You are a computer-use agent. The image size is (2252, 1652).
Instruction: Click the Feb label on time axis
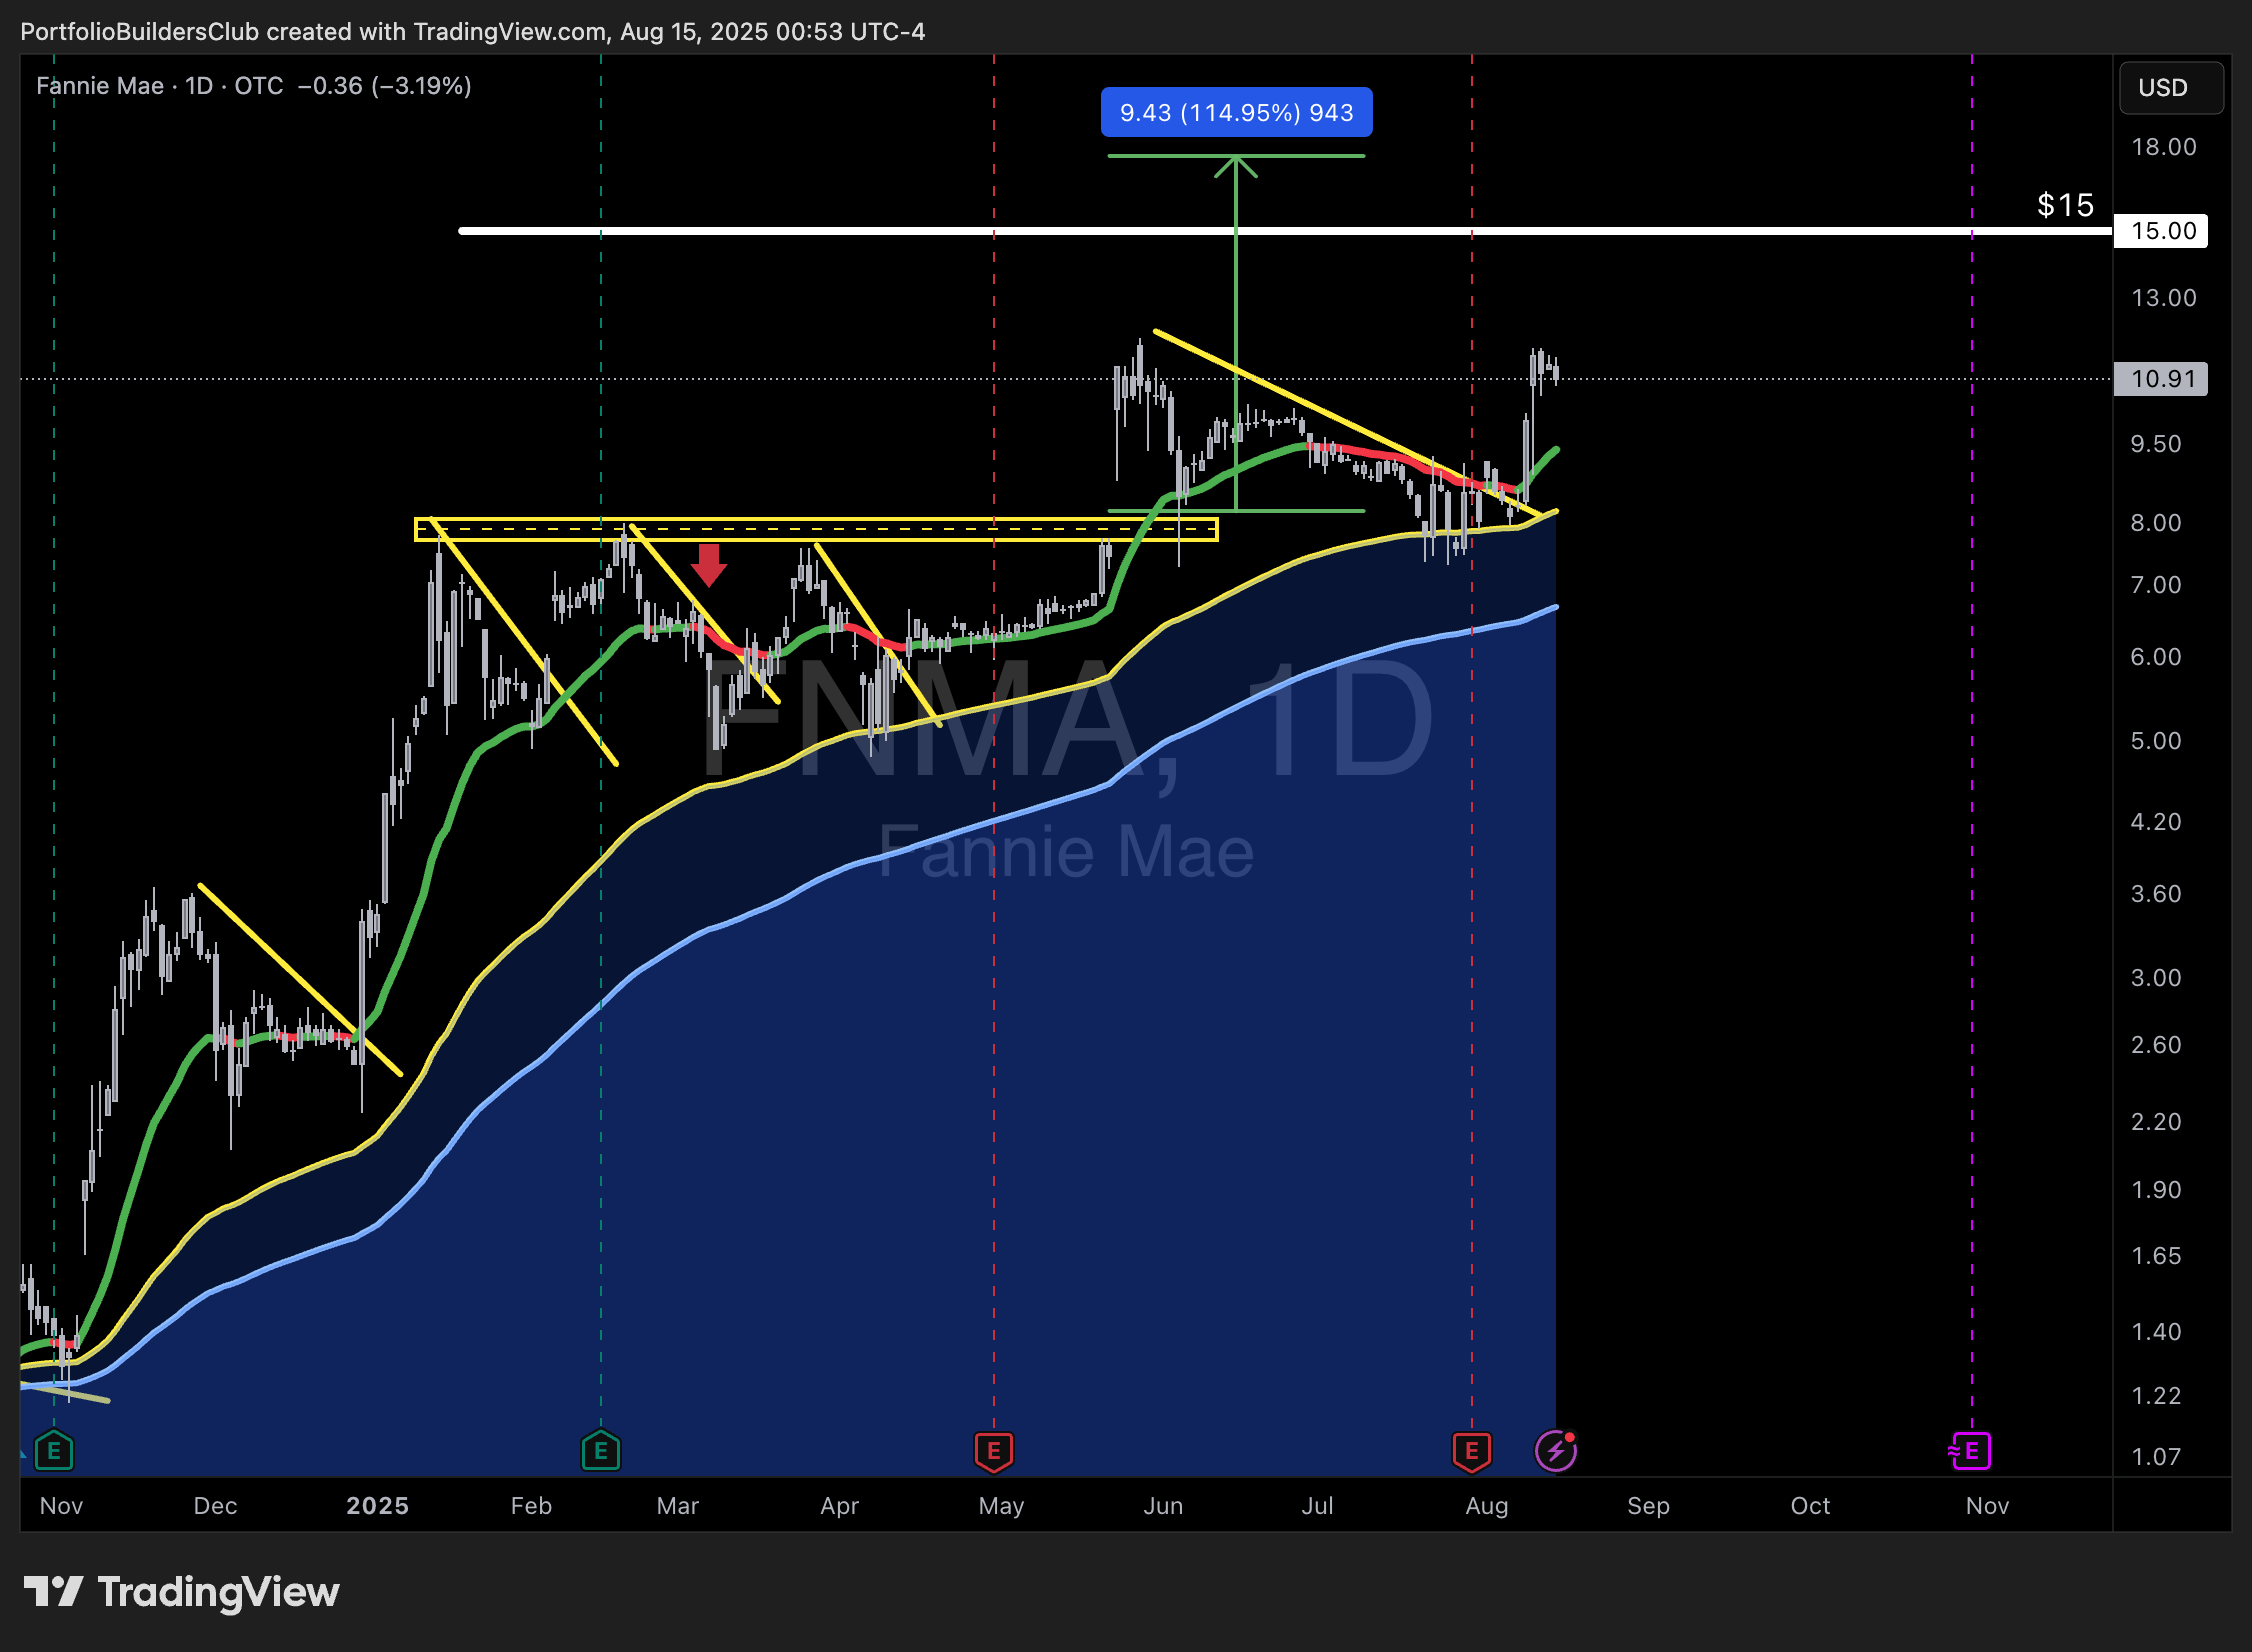coord(531,1506)
